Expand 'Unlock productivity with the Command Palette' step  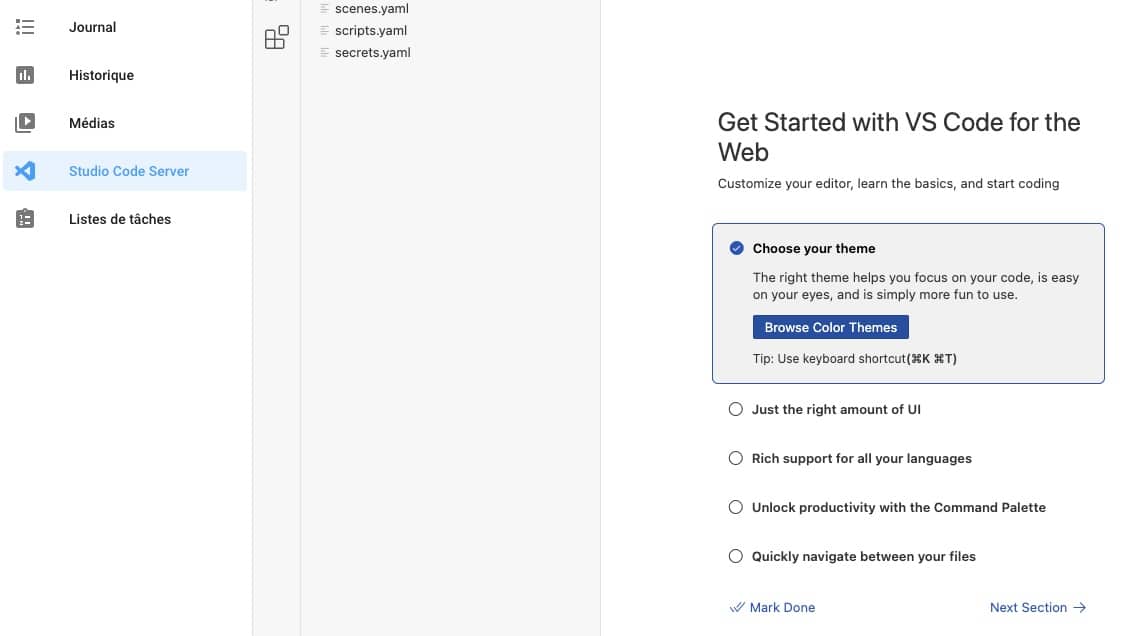coord(899,507)
